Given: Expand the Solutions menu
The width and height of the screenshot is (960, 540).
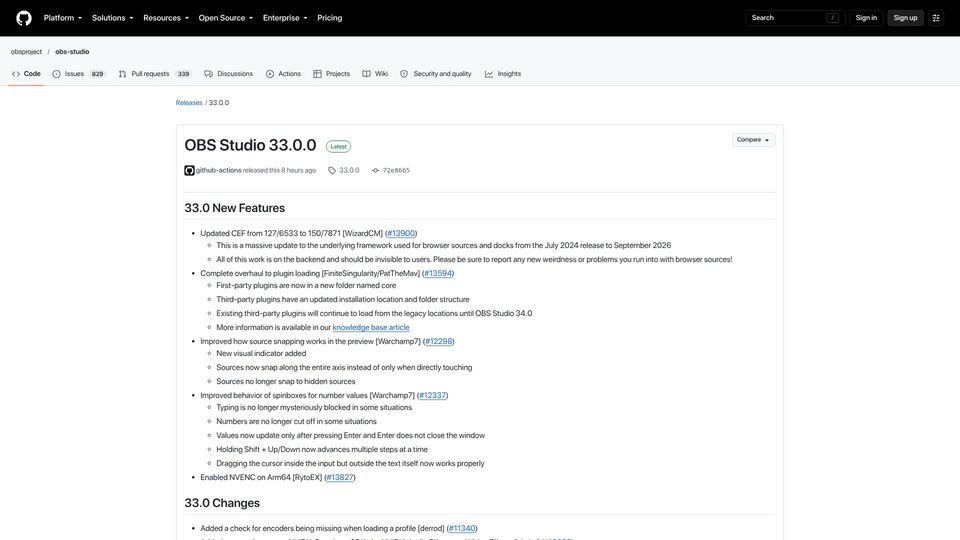Looking at the screenshot, I should click(112, 18).
